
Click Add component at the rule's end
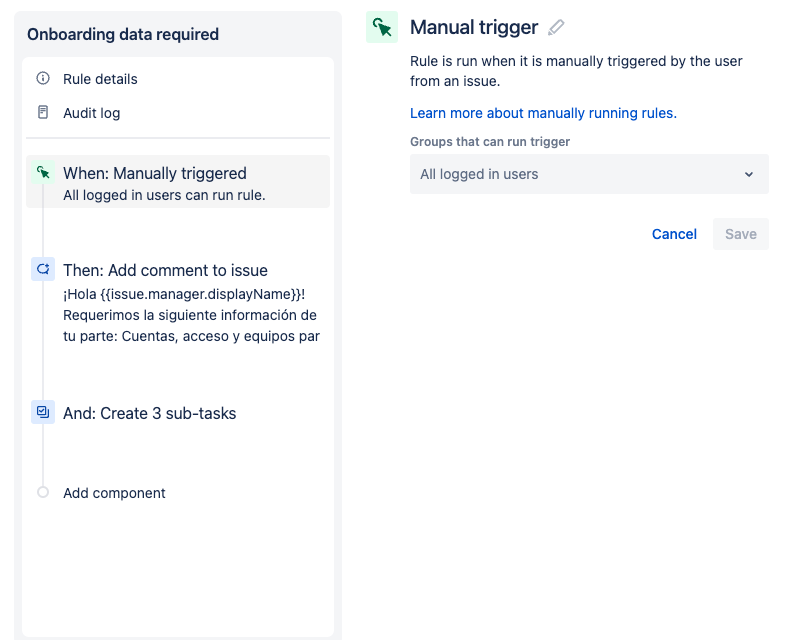click(114, 493)
